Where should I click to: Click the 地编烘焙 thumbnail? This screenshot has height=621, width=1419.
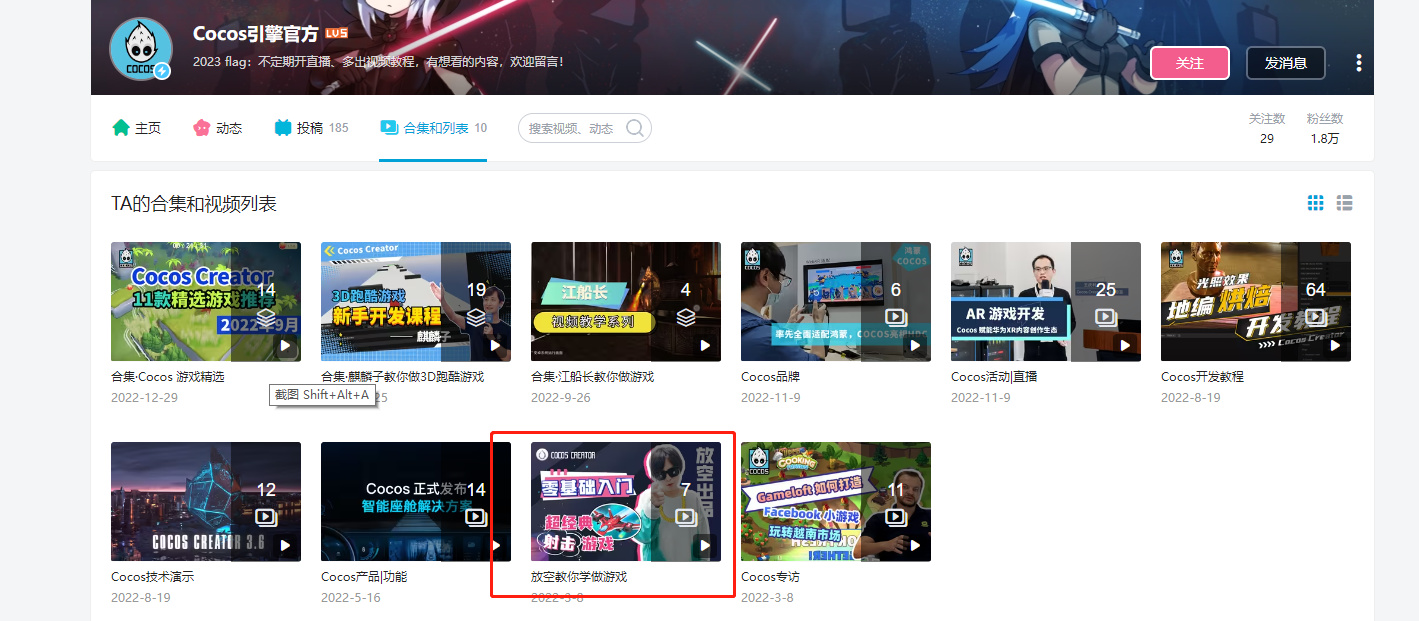pyautogui.click(x=1256, y=301)
